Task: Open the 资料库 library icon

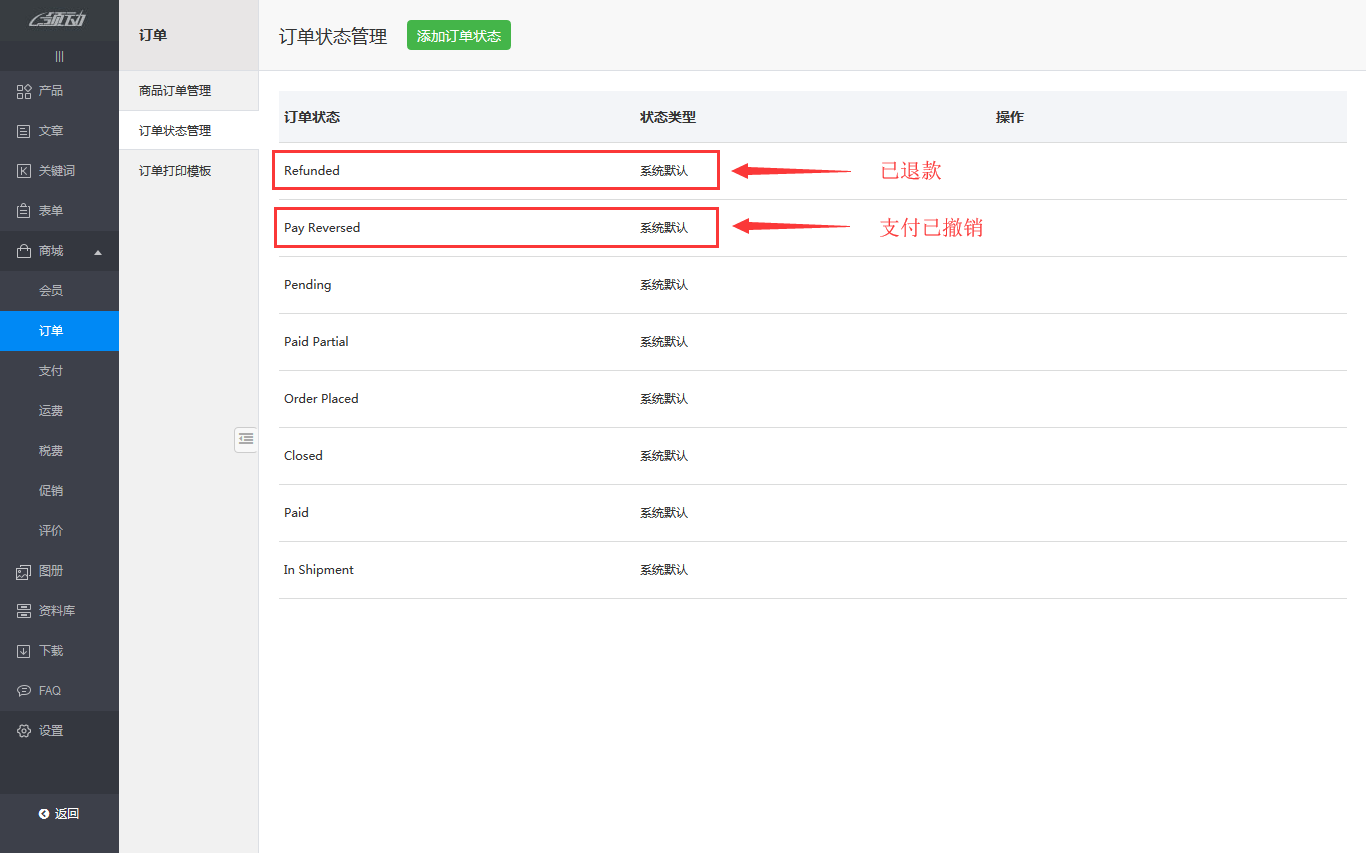Action: point(23,610)
